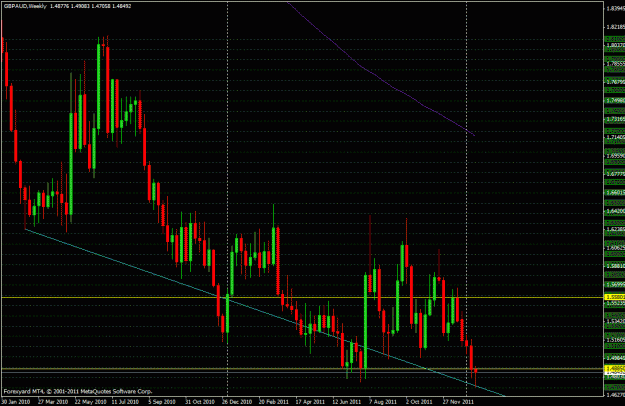Viewport: 625px width, 406px height.
Task: Click the 31 Oct 2010 date label
Action: pos(200,401)
